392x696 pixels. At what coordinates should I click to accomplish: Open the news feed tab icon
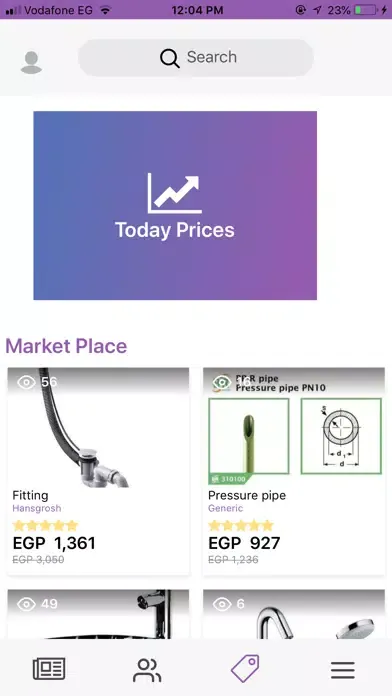point(49,669)
